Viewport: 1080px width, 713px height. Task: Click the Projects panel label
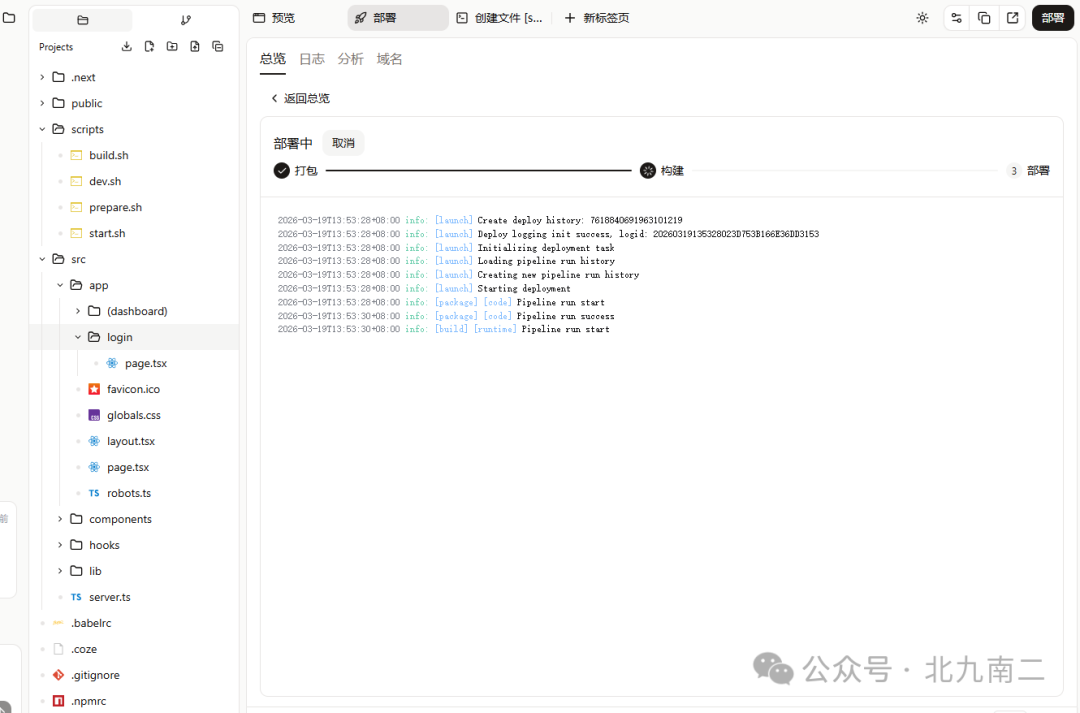(x=56, y=47)
